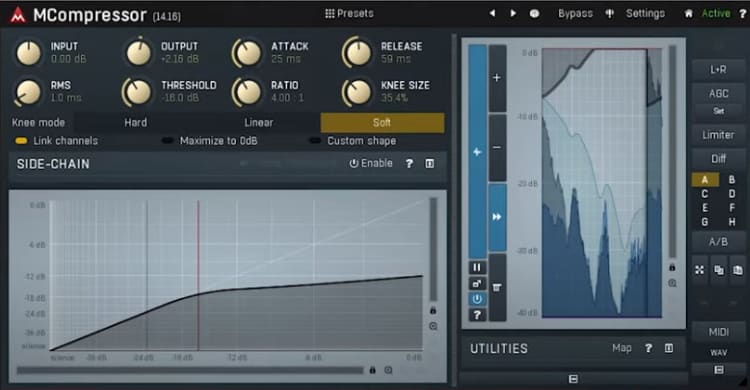This screenshot has height=390, width=750.
Task: Click the INPUT gain knob
Action: (29, 53)
